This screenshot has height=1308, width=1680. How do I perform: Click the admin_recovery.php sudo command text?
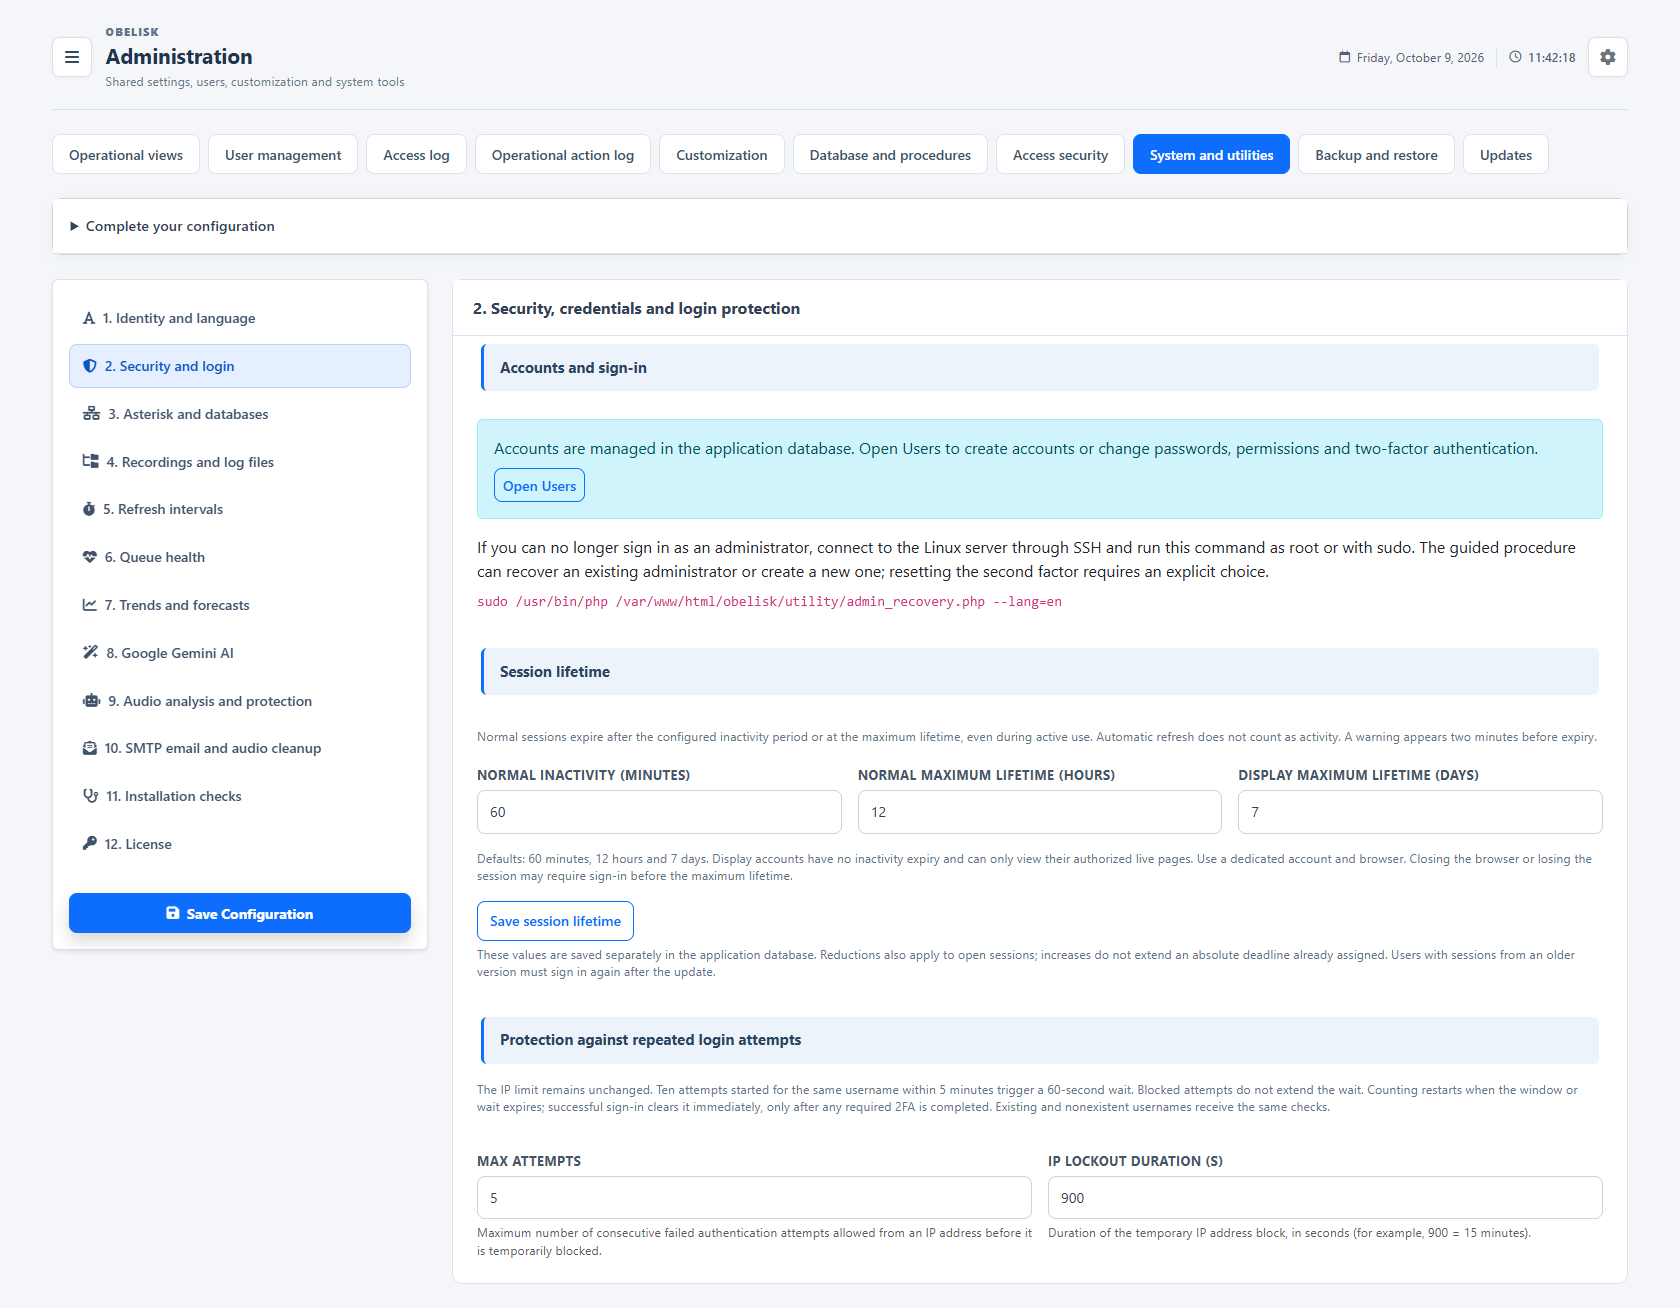point(769,601)
